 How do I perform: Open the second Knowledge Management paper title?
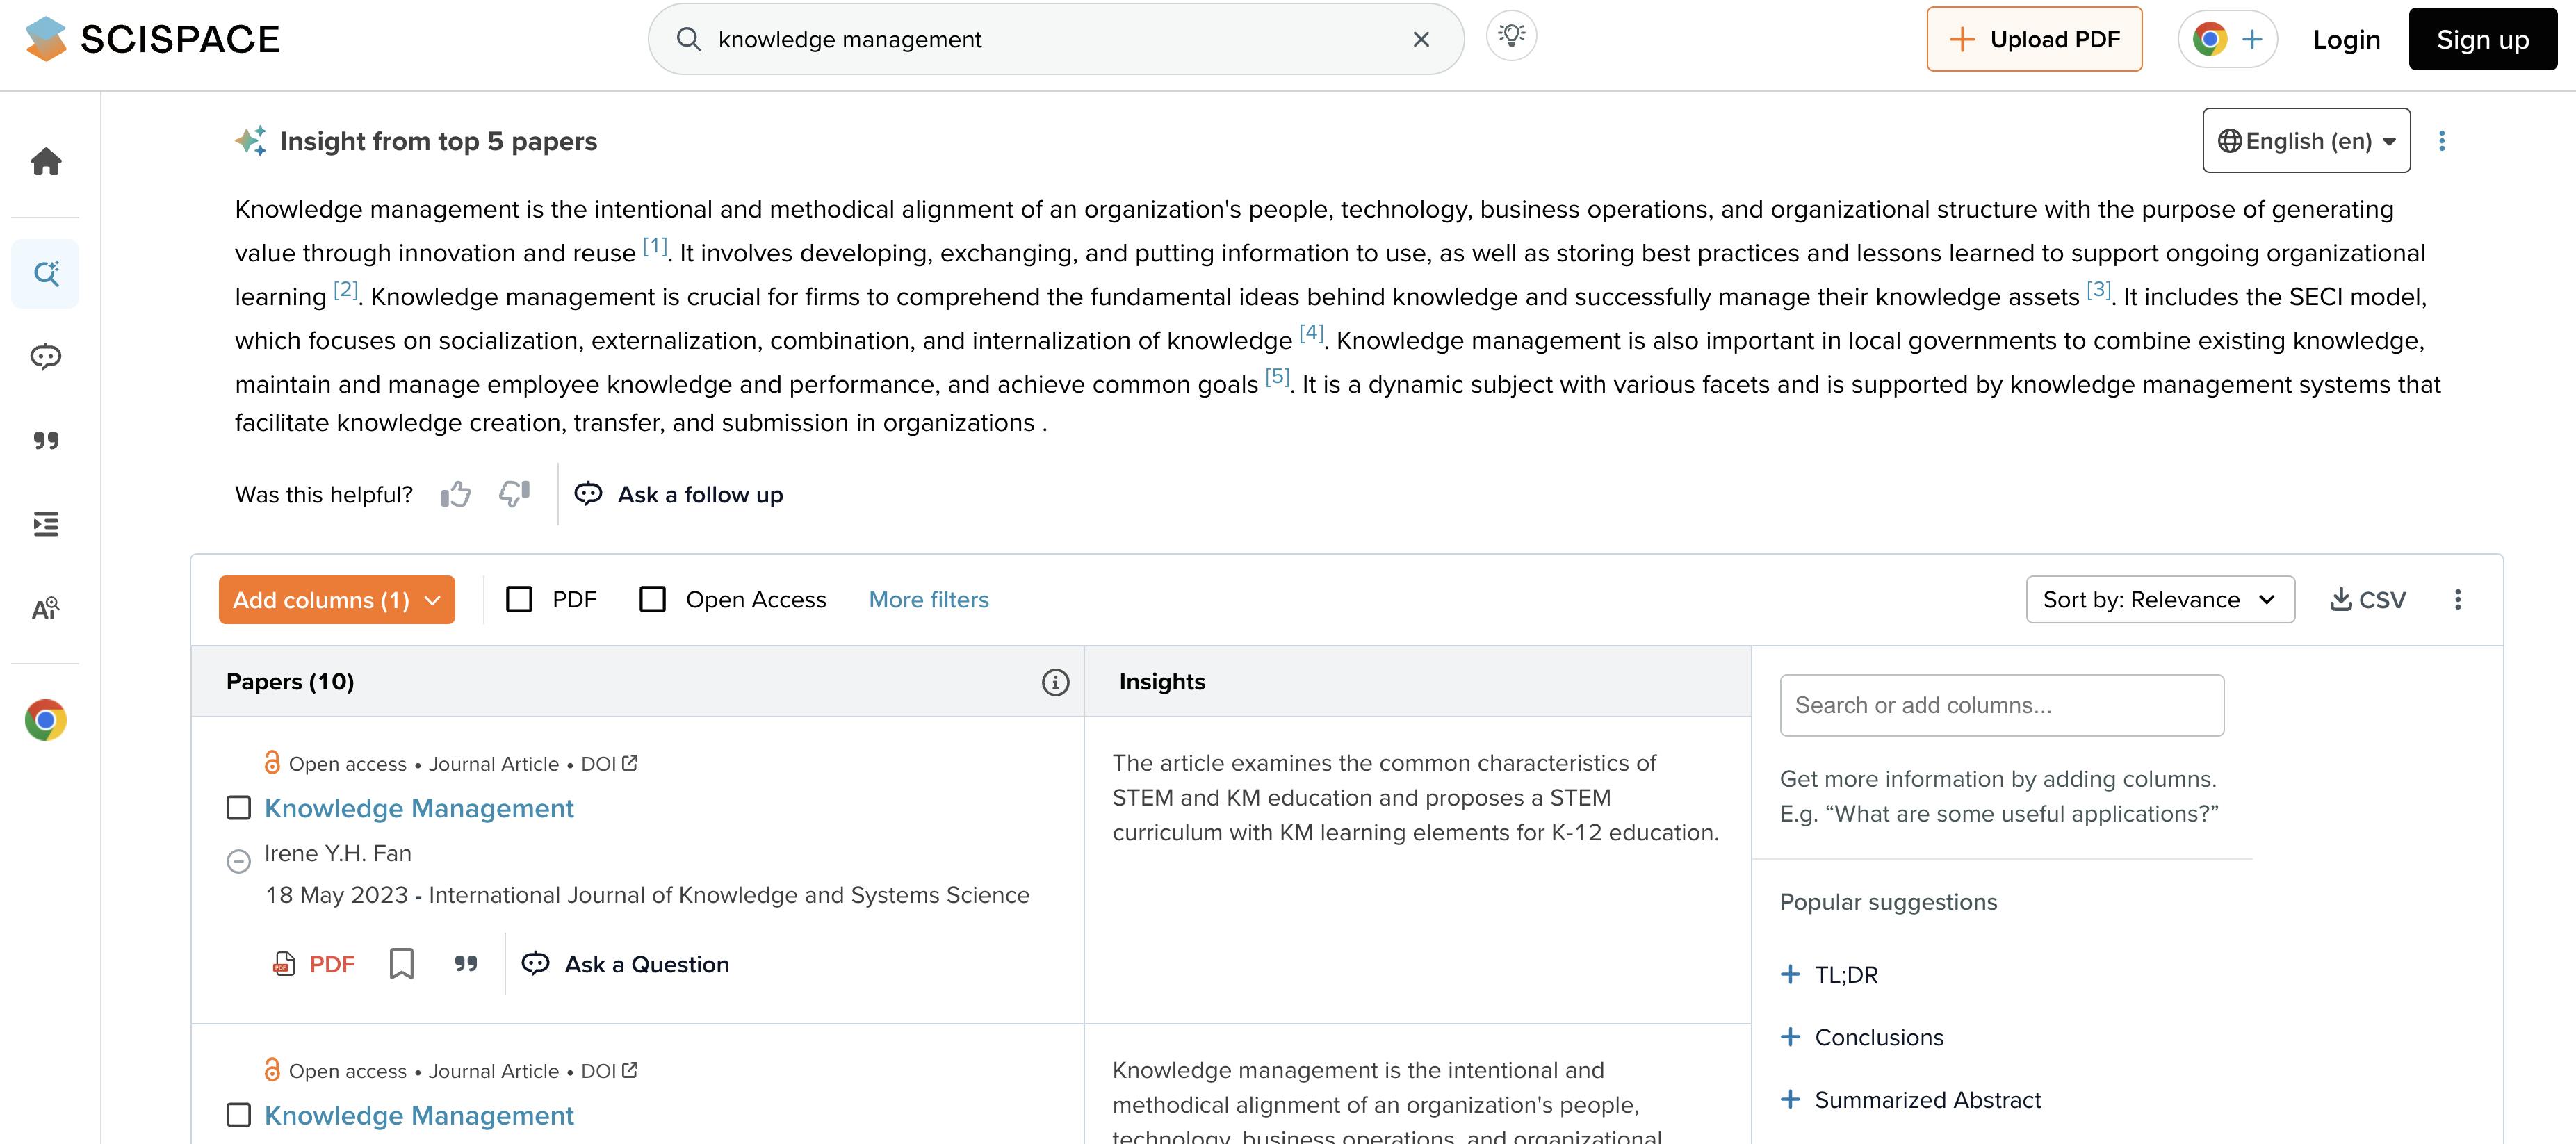tap(418, 1115)
